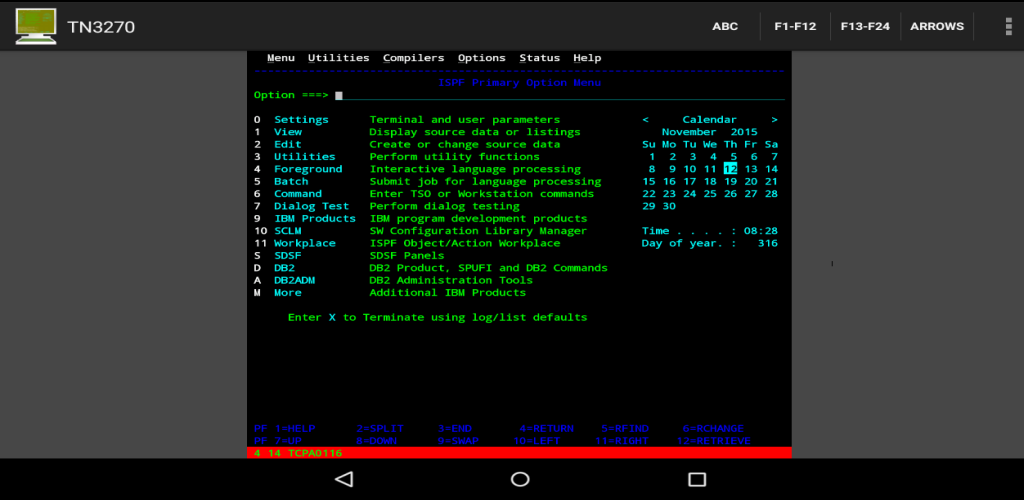Click the 9=SWAP PF key

pyautogui.click(x=458, y=441)
